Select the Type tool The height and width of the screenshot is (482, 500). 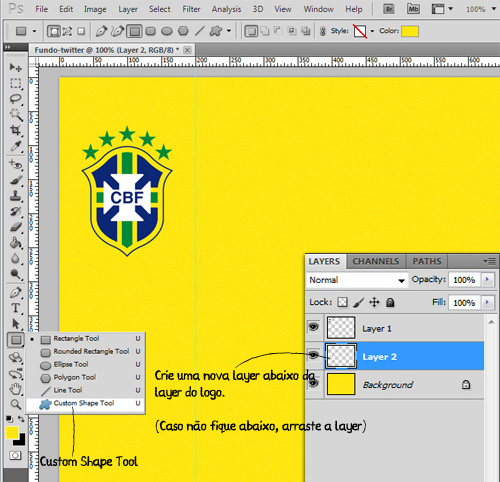coord(15,308)
